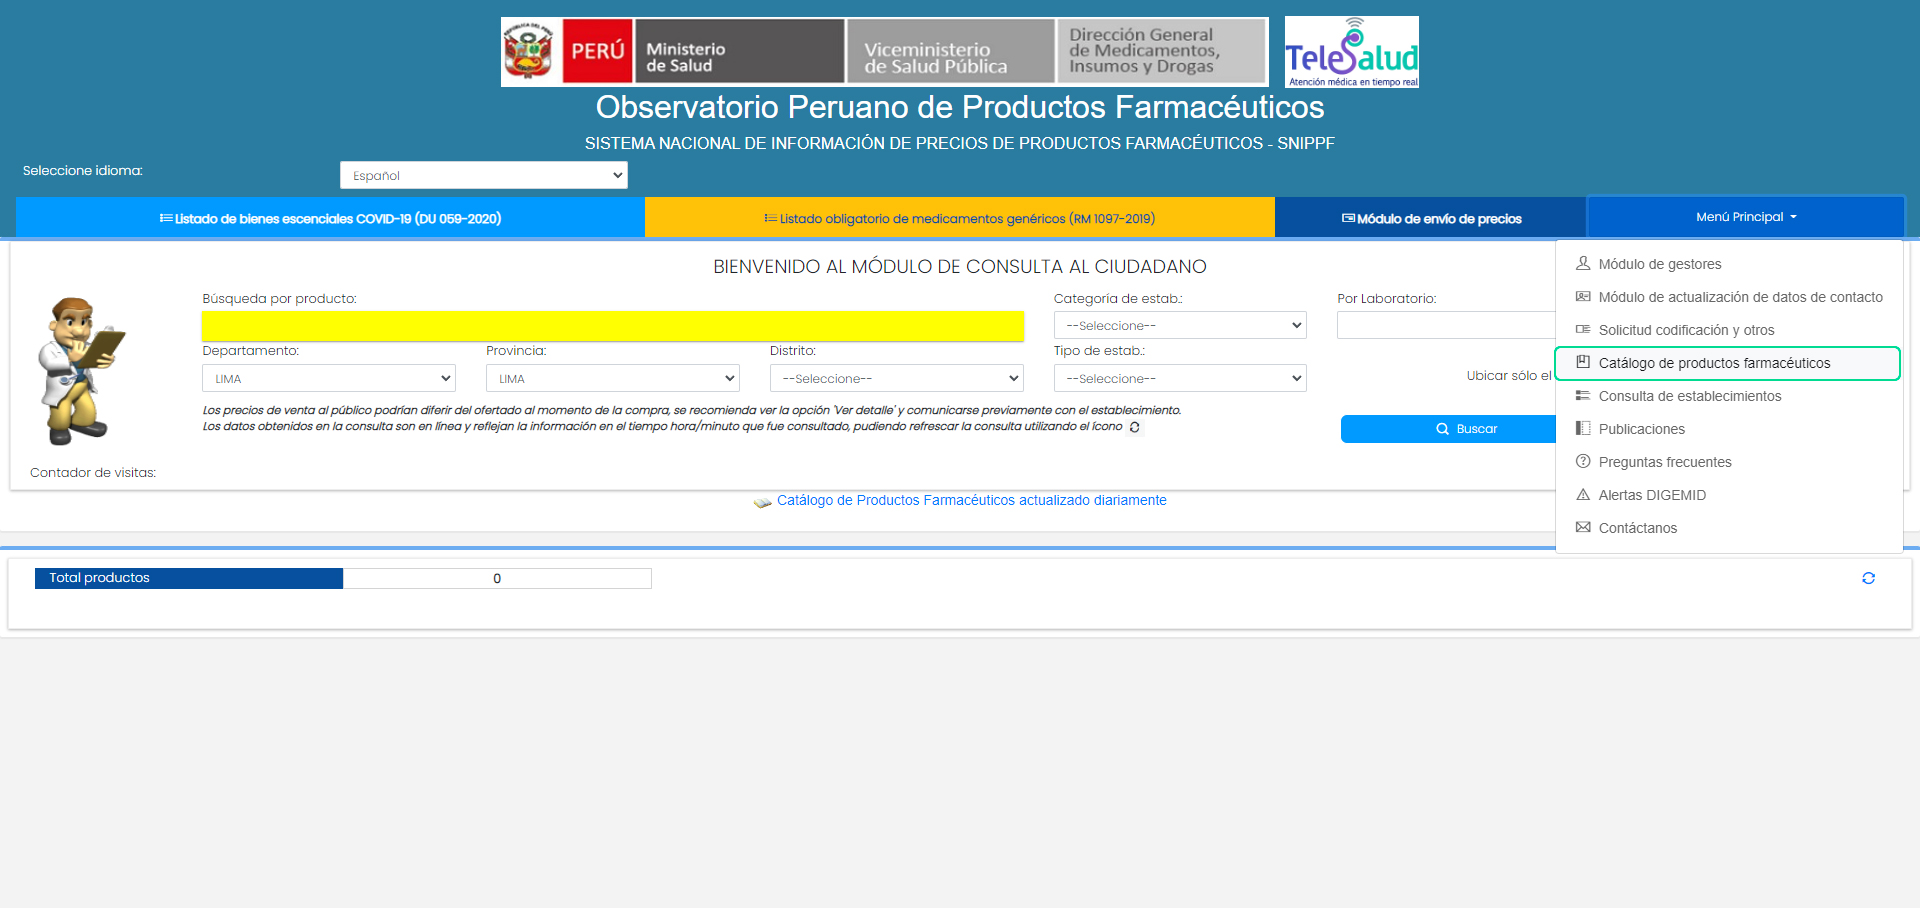
Task: Click the Alertas DIGEMID warning icon
Action: click(1583, 495)
